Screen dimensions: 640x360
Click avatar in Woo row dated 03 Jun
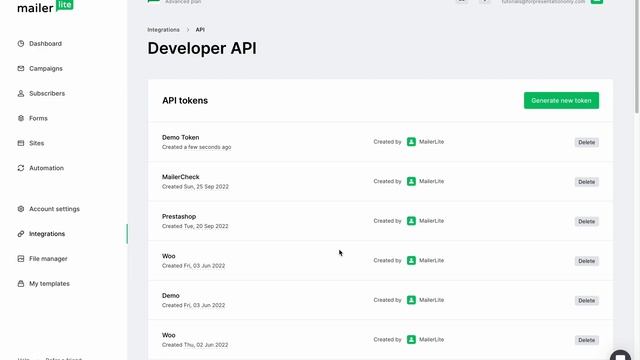pos(411,260)
